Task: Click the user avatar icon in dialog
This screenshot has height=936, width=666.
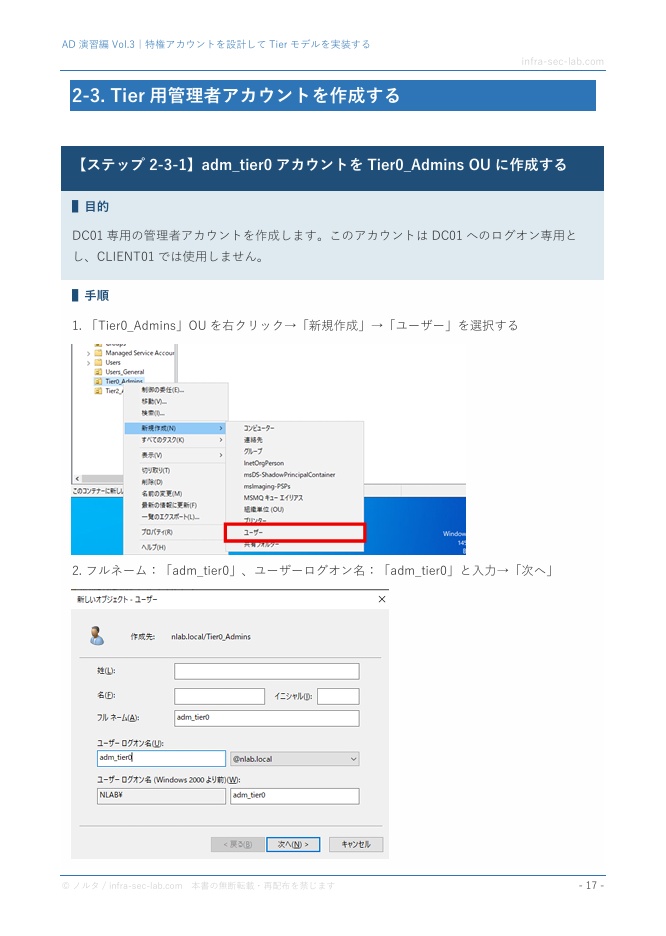Action: tap(97, 636)
